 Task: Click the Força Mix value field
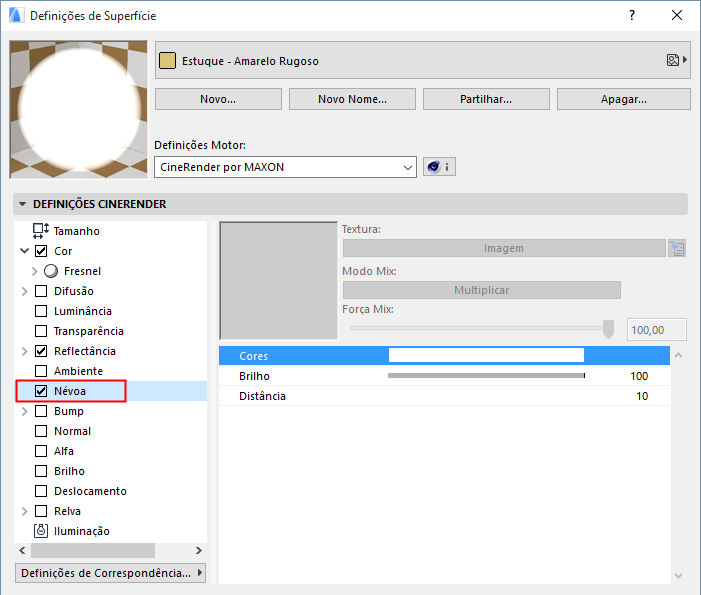(x=656, y=330)
